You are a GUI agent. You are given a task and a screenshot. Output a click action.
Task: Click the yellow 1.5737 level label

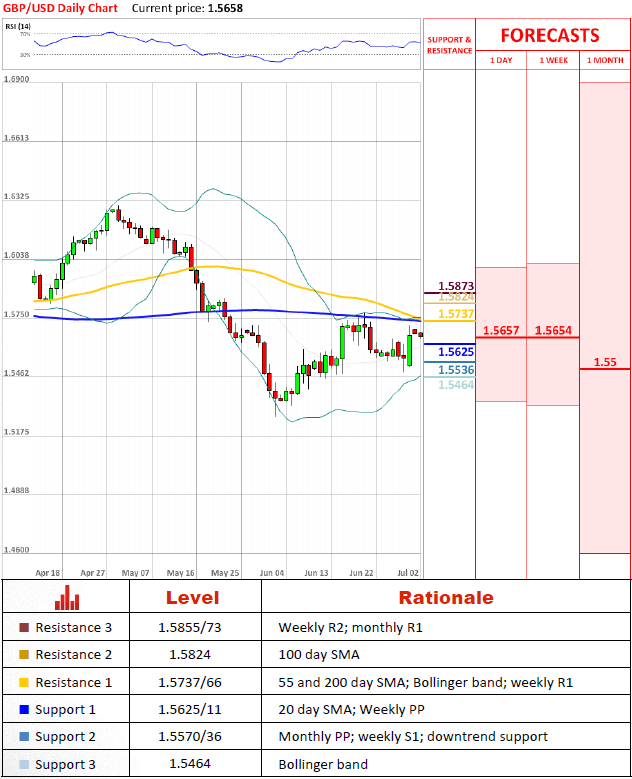[456, 314]
